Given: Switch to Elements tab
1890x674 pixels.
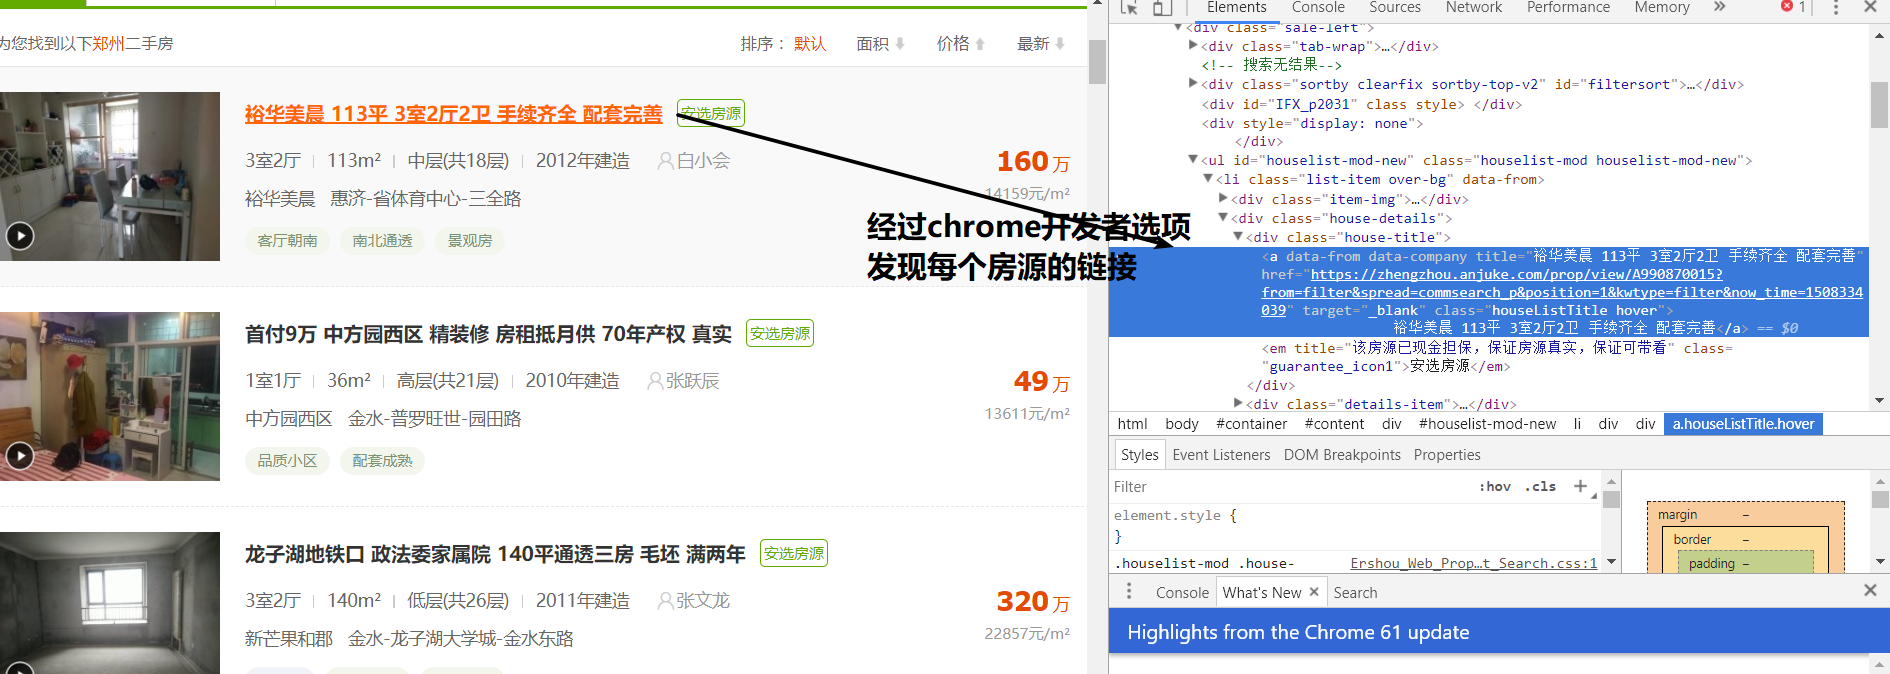Looking at the screenshot, I should tap(1236, 7).
